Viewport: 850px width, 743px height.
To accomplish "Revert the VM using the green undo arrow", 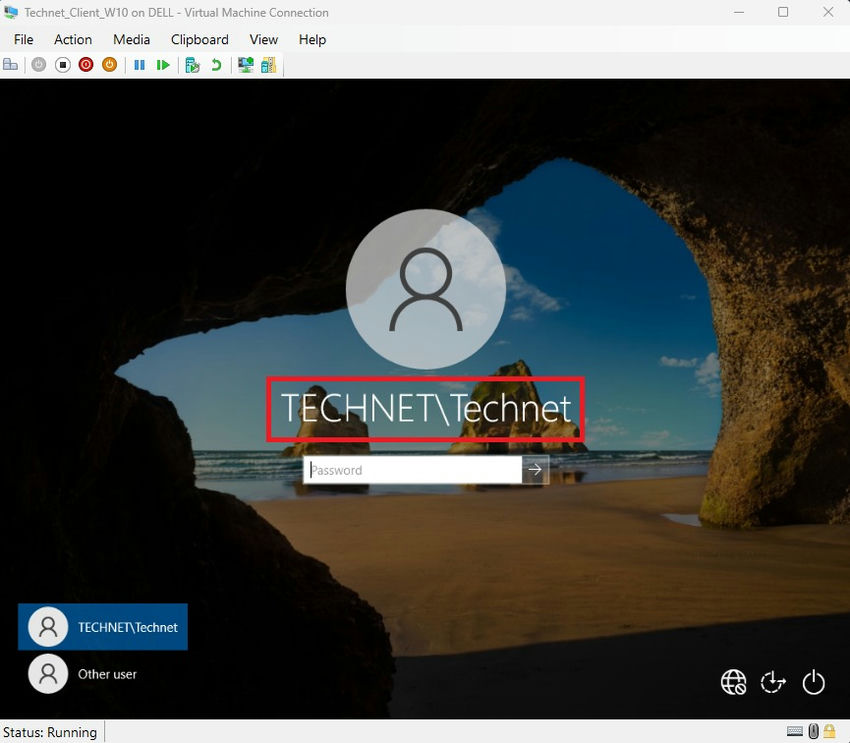I will [216, 65].
